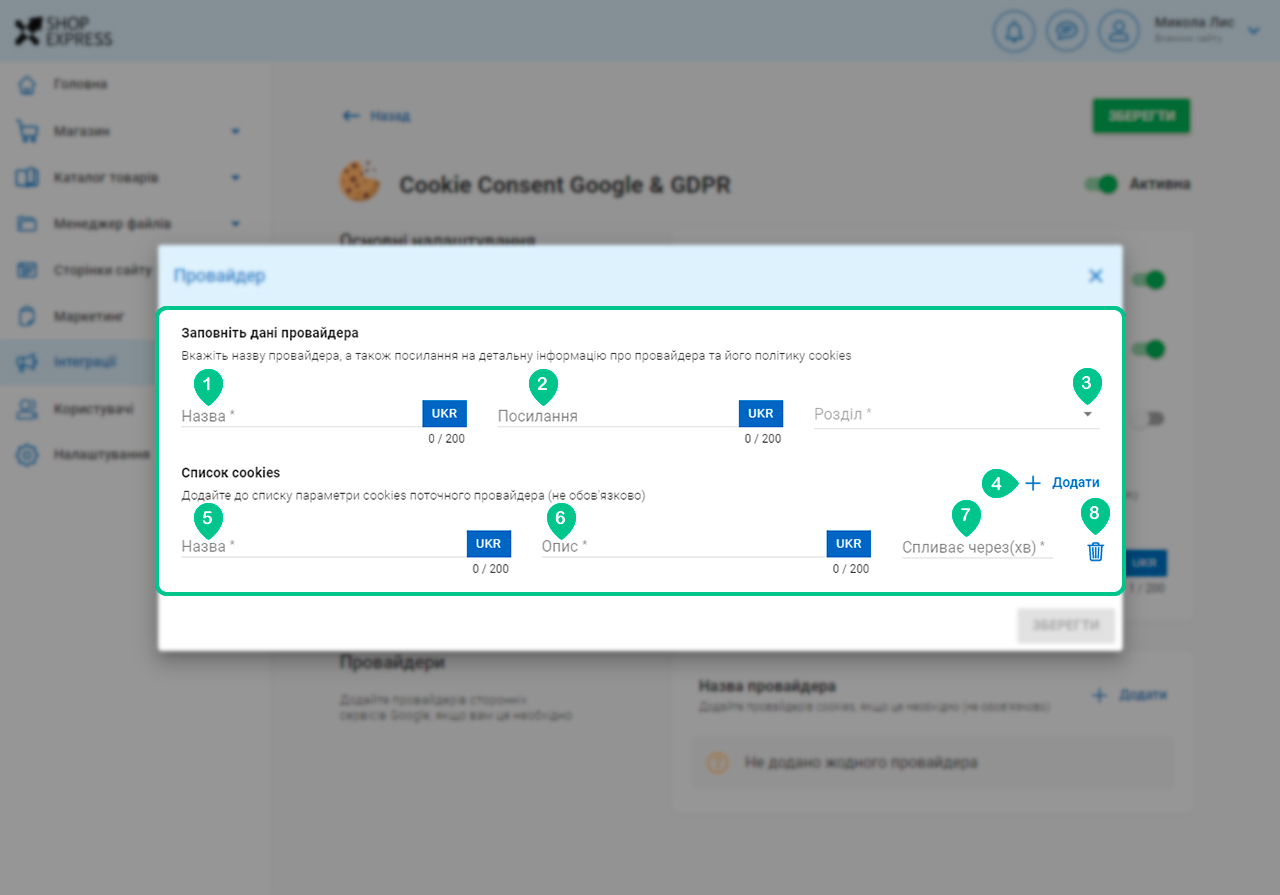This screenshot has height=895, width=1280.
Task: Click the page icon beside Сторінки сайту
Action: [x=28, y=270]
